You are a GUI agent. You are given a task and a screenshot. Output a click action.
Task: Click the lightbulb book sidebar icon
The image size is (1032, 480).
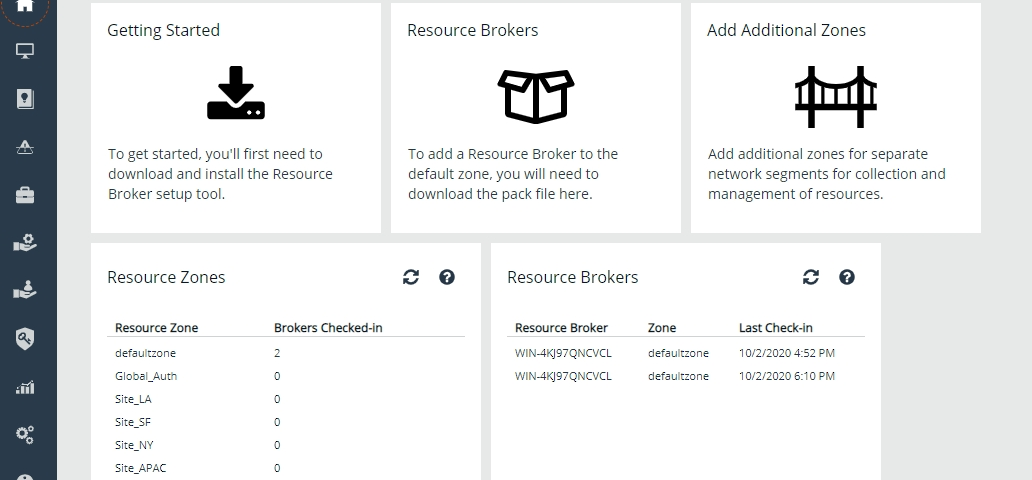tap(25, 99)
